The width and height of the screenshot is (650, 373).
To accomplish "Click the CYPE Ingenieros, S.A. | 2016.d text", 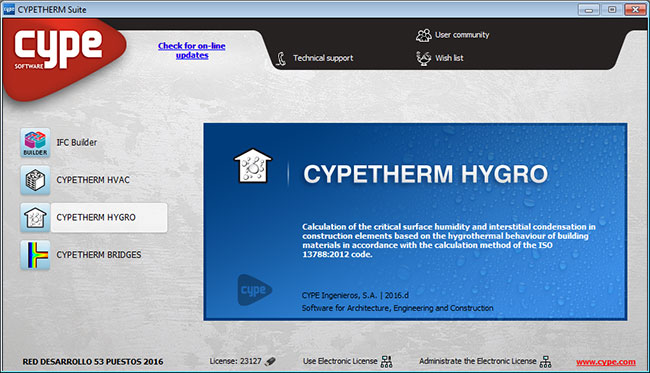I will [x=355, y=295].
